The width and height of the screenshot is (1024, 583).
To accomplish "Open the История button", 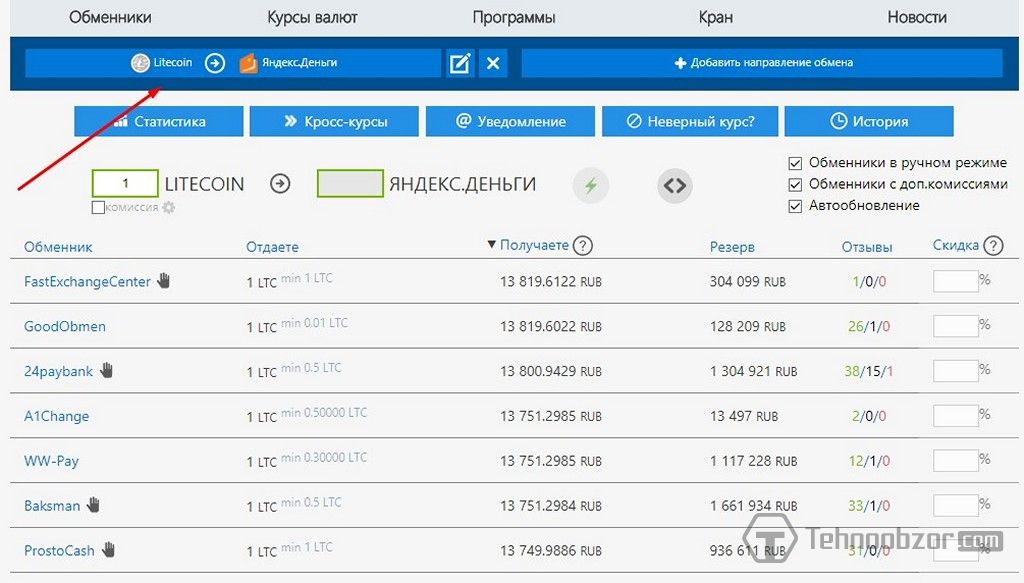I will pyautogui.click(x=869, y=121).
